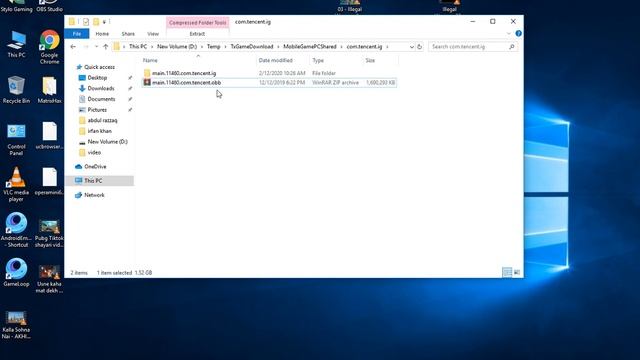Open Desktop in navigation pane

click(97, 78)
